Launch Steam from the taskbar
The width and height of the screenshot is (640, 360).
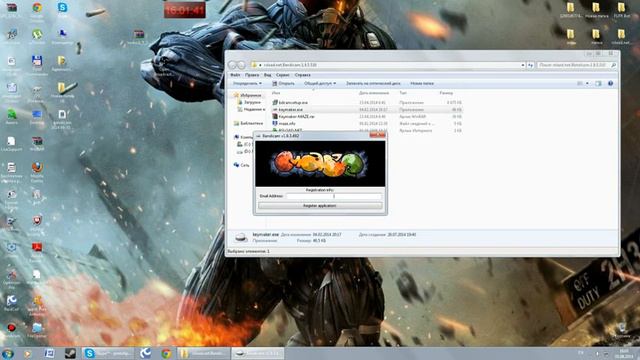coord(70,353)
